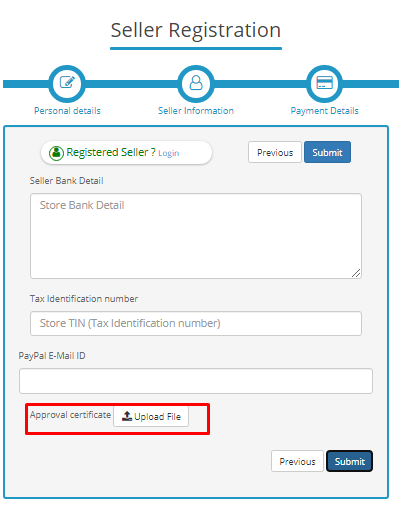
Task: Click the upload arrow icon
Action: [127, 416]
